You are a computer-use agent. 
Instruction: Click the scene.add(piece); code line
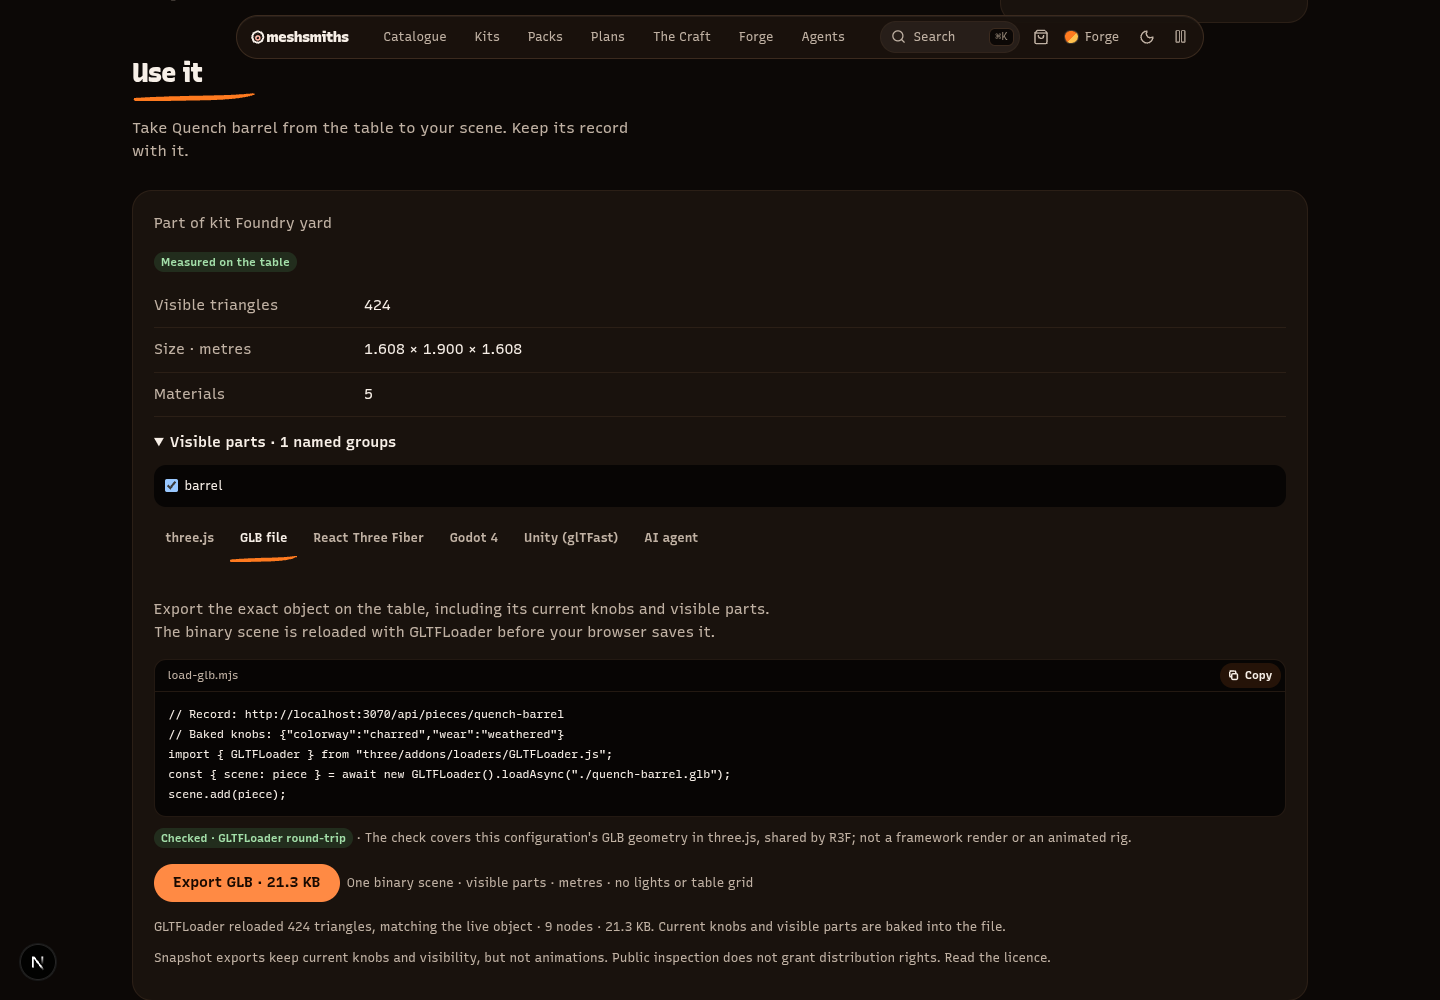(227, 795)
